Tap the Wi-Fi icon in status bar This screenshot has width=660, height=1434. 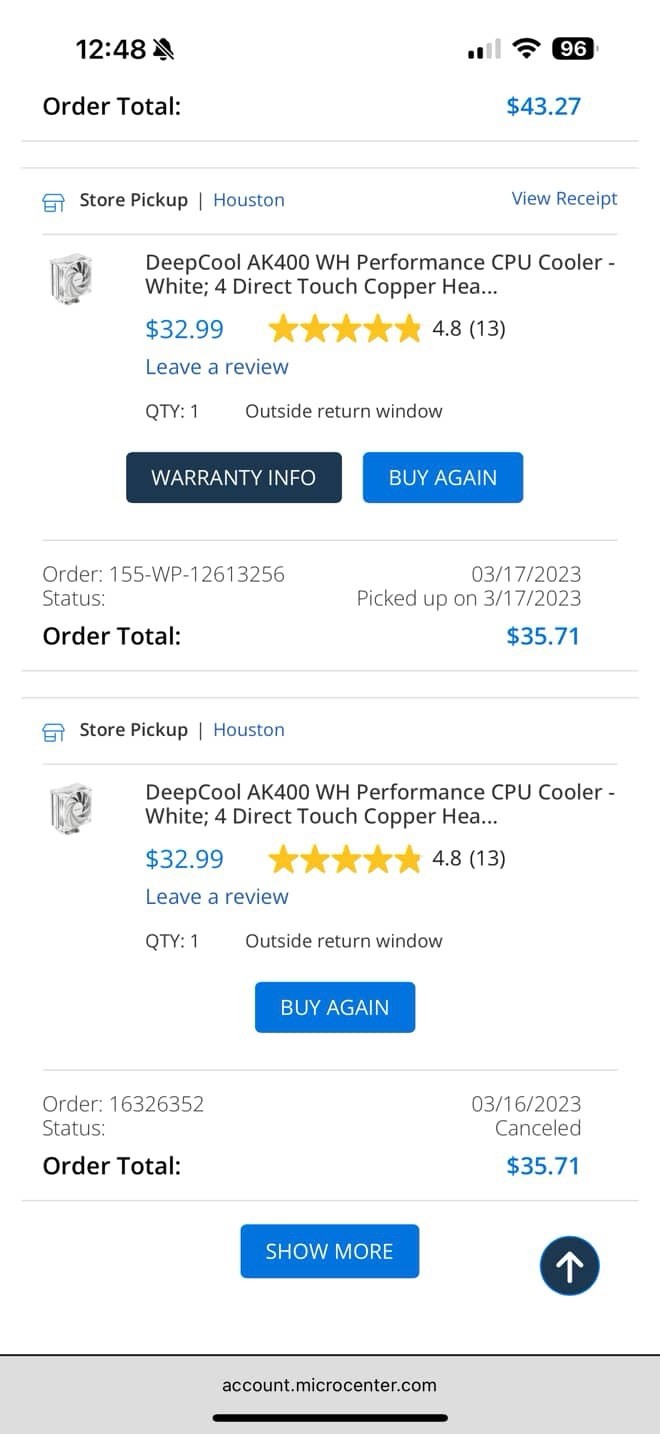coord(525,48)
